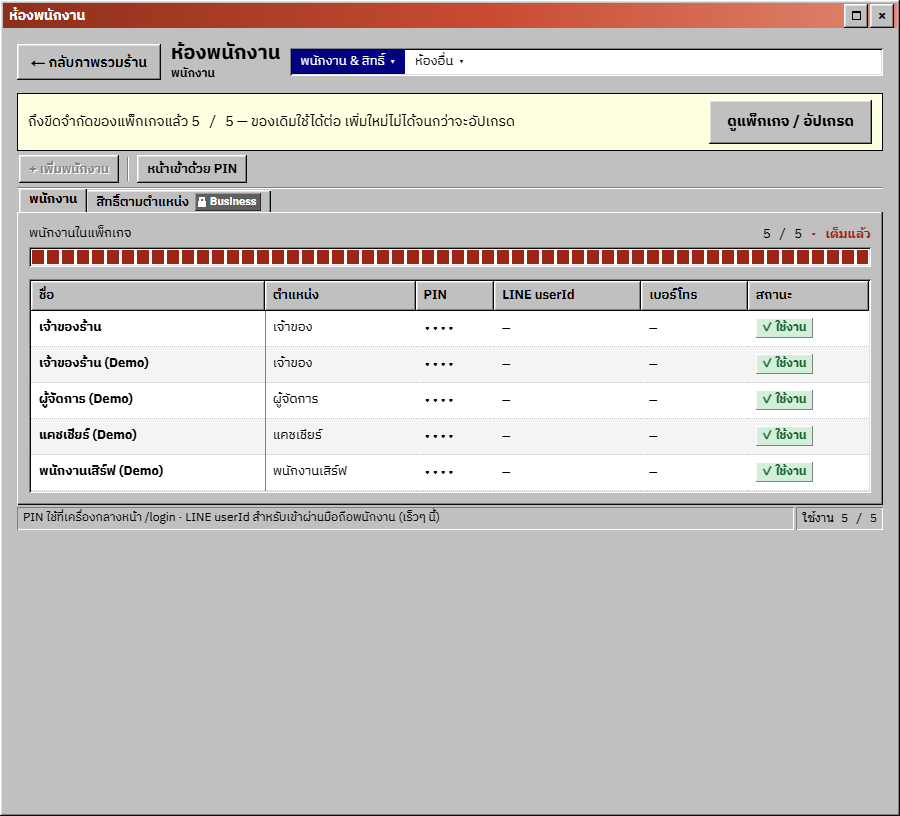Toggle ใช้งาน status for เจ้าของร้าน (Demo)

tap(784, 363)
